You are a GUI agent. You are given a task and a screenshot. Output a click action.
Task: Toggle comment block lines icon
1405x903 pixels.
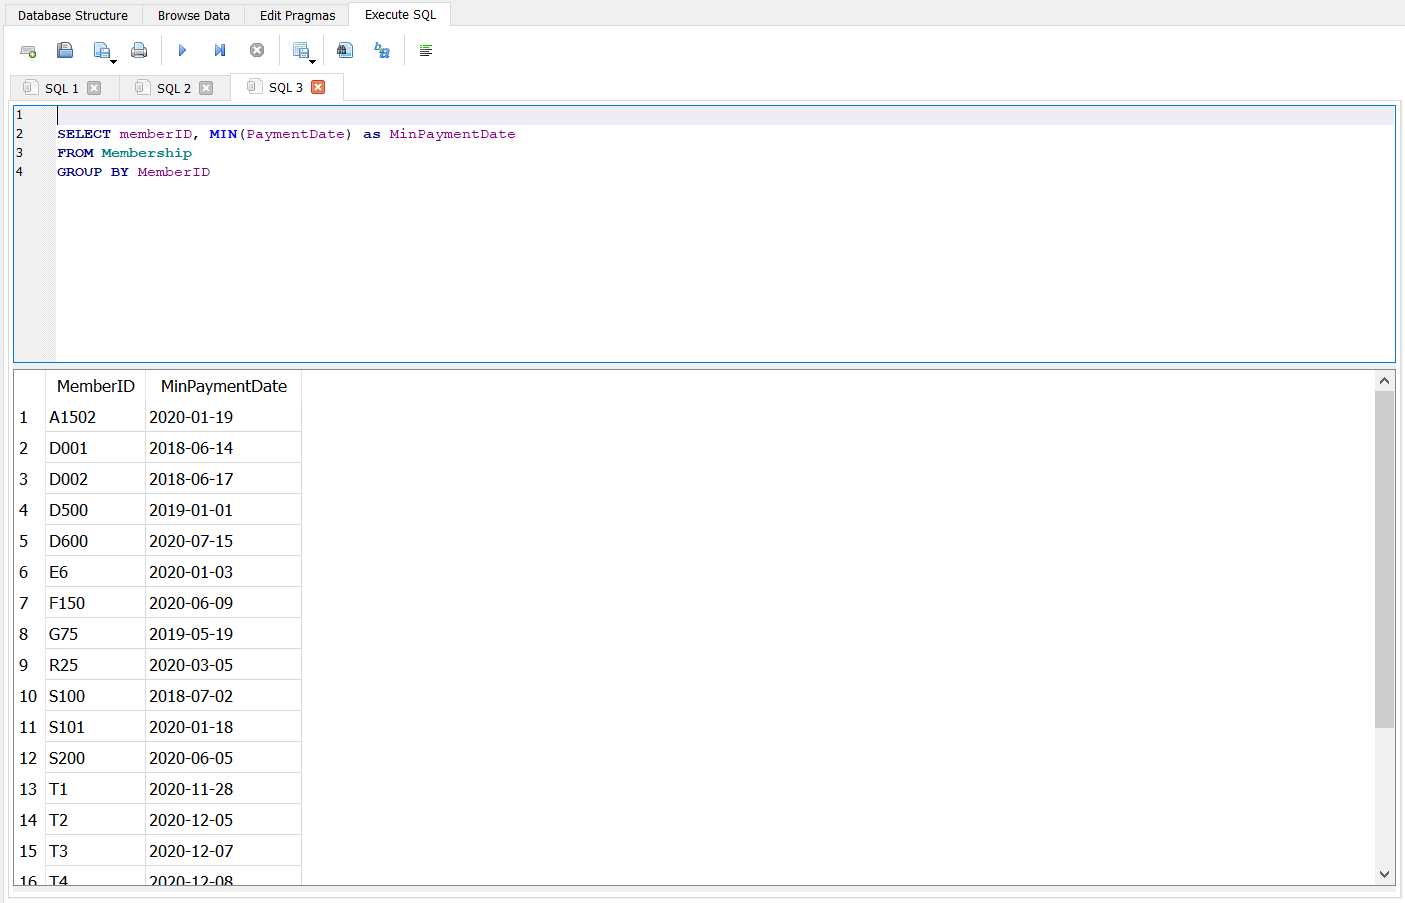coord(426,51)
